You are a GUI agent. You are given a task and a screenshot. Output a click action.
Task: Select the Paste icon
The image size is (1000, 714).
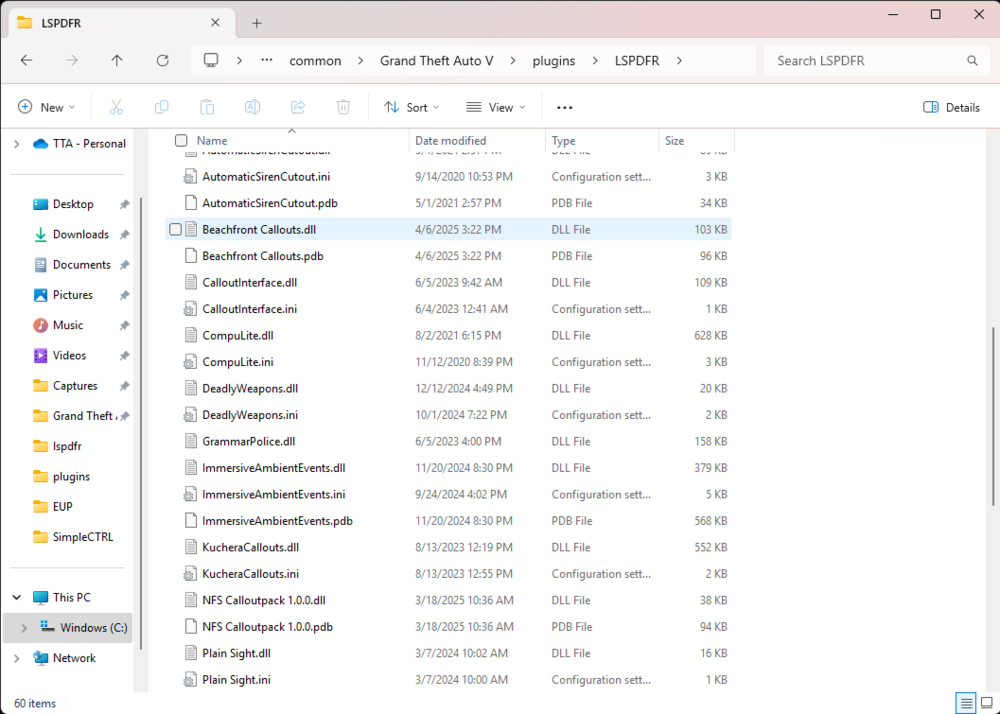click(207, 107)
